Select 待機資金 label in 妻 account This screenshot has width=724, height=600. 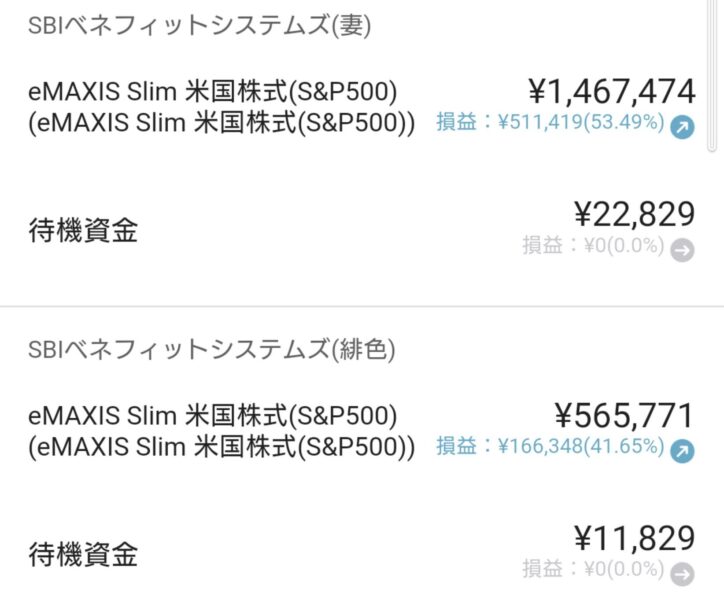point(82,232)
